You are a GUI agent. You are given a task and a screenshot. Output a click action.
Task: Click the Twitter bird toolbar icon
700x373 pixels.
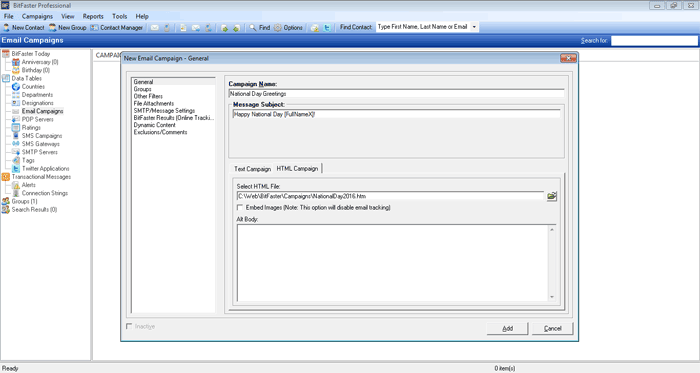pyautogui.click(x=327, y=28)
